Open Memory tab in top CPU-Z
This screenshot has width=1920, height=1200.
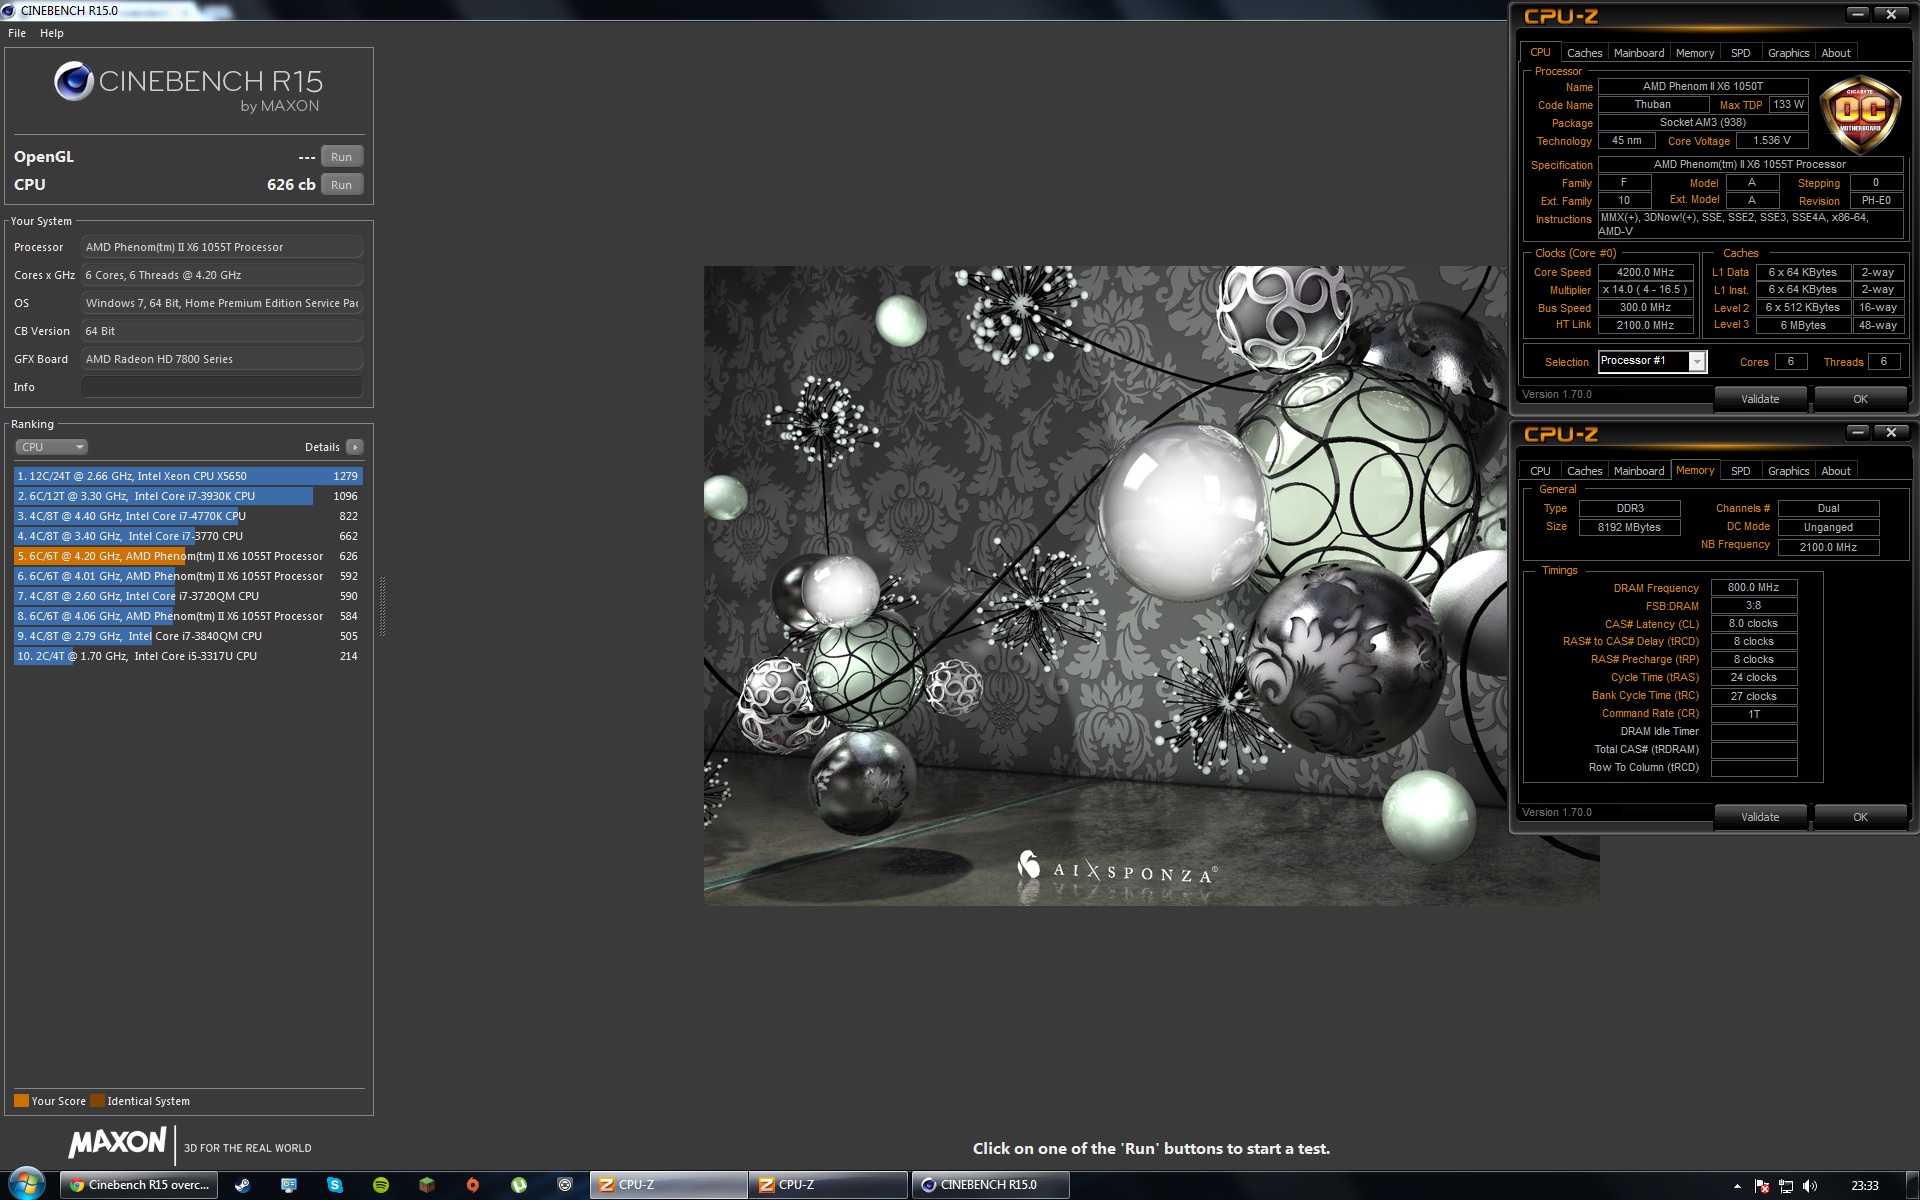click(x=1695, y=53)
